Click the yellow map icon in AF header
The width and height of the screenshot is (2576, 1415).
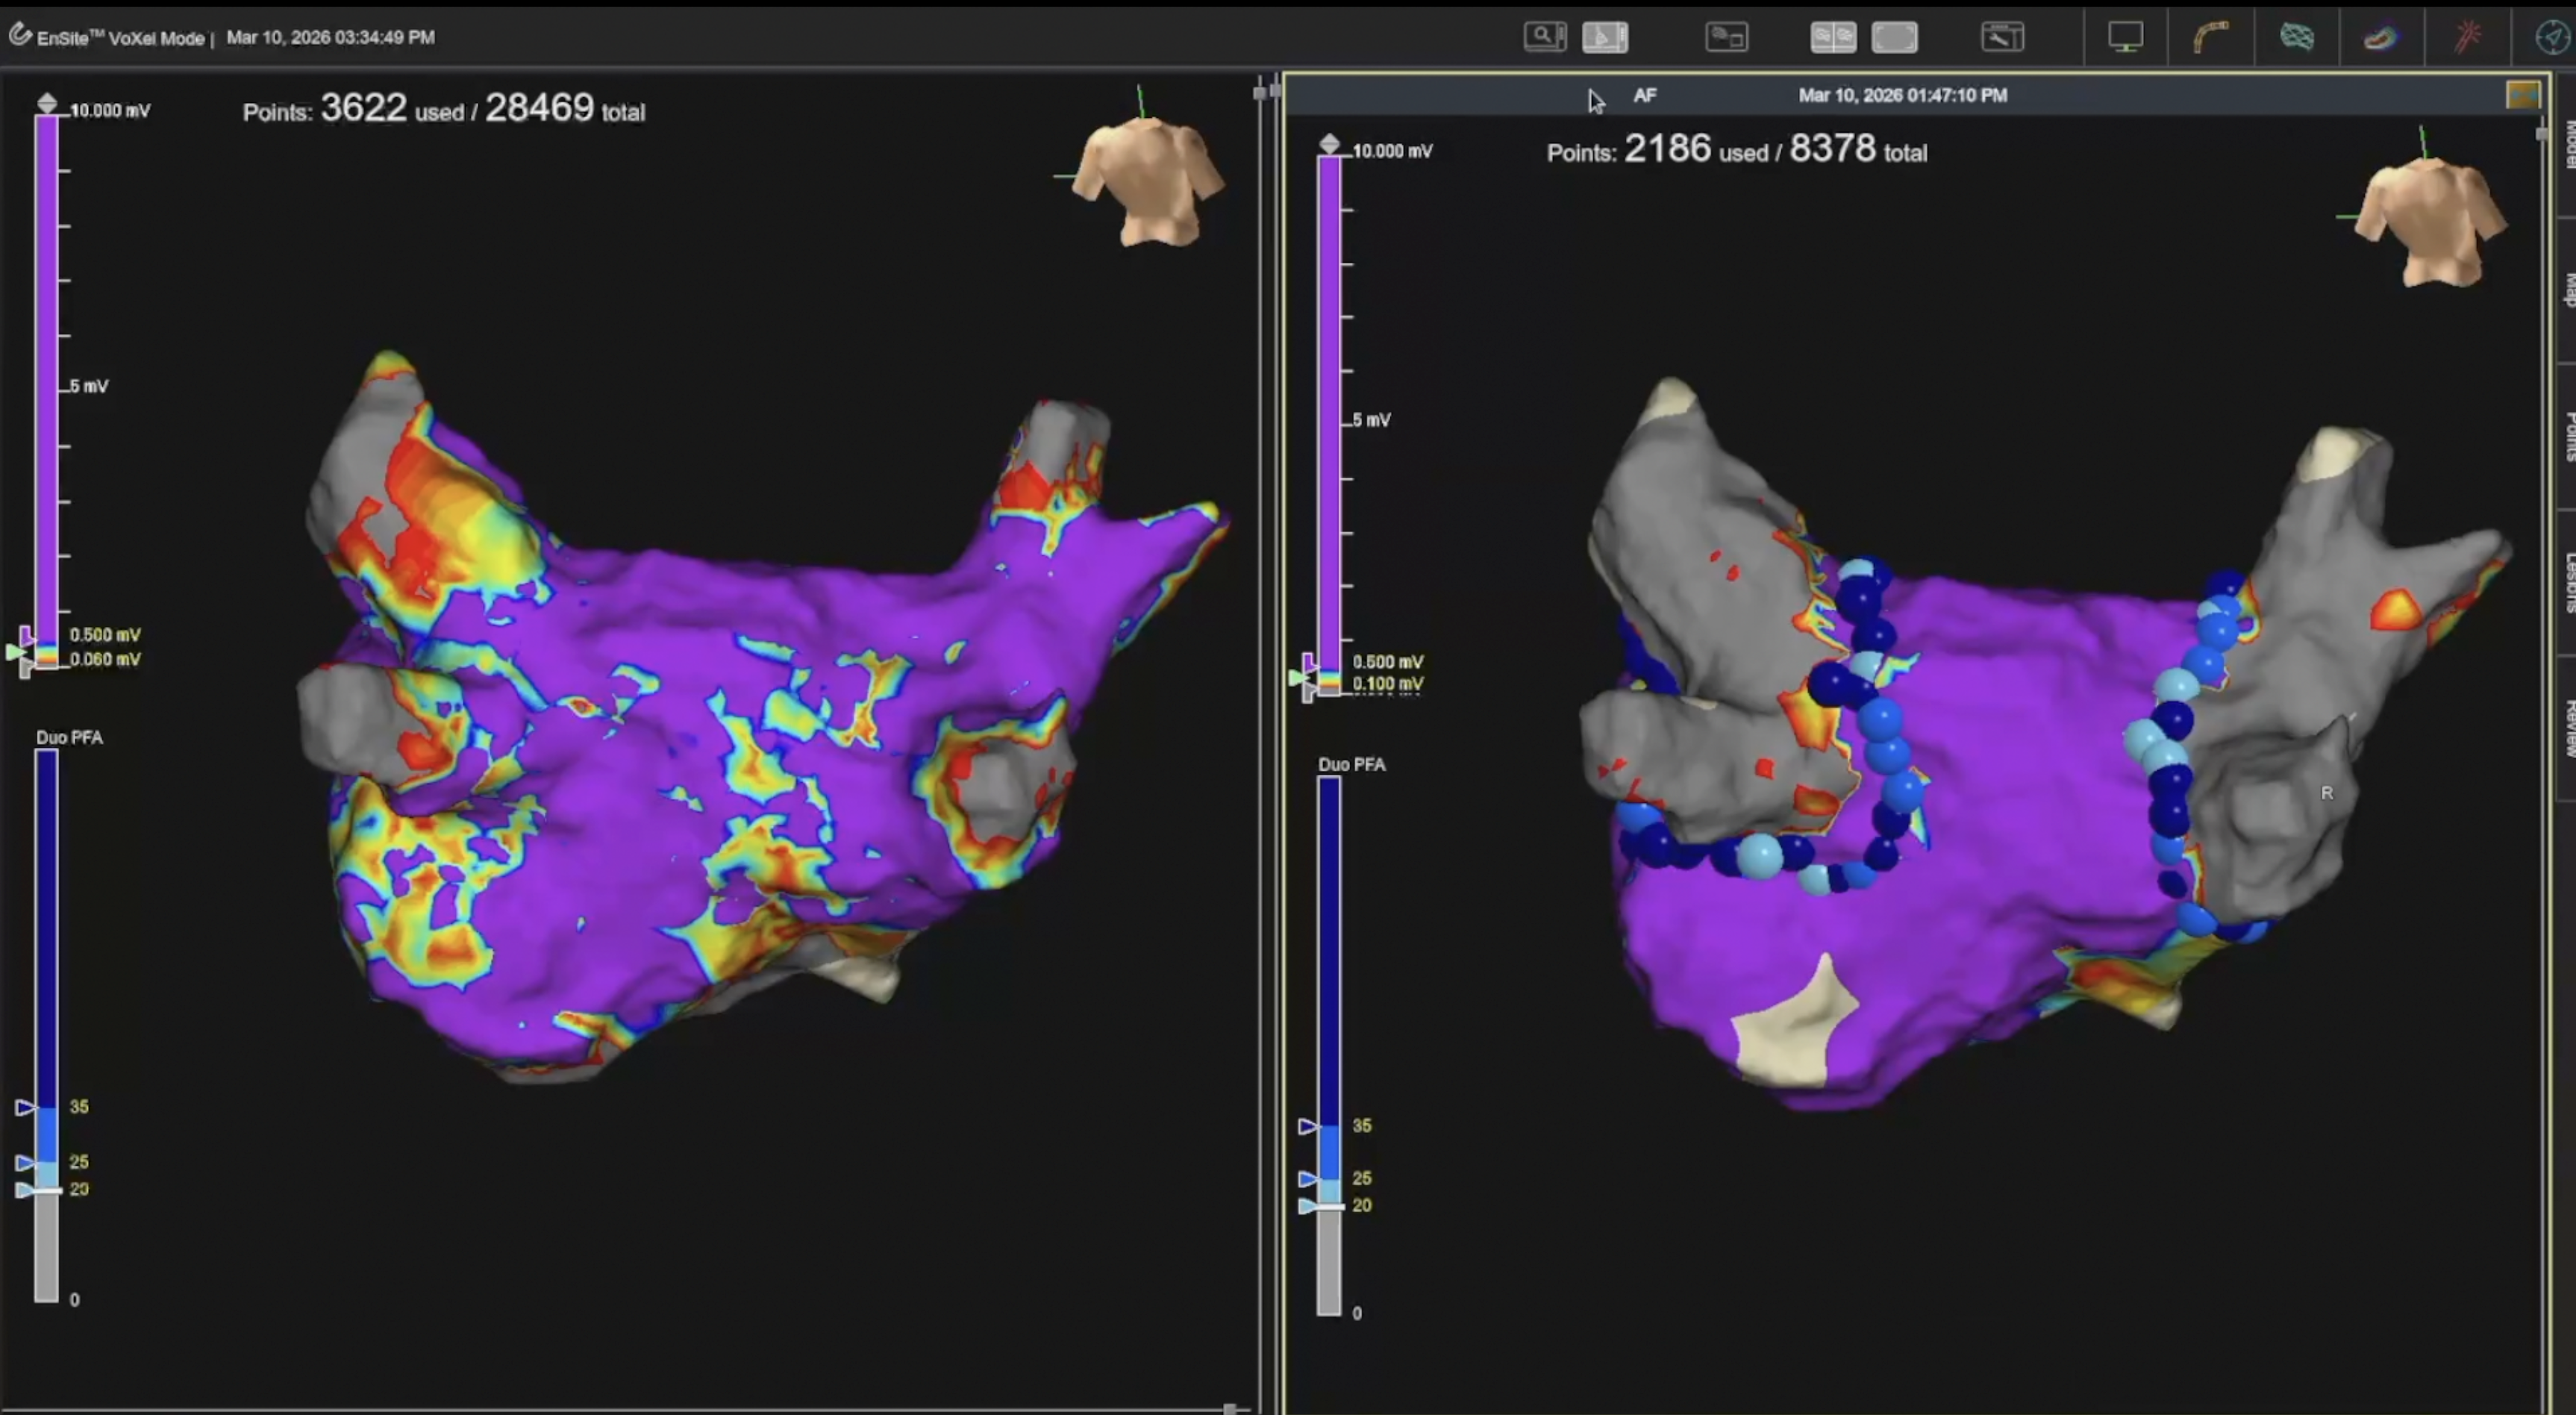coord(2522,95)
